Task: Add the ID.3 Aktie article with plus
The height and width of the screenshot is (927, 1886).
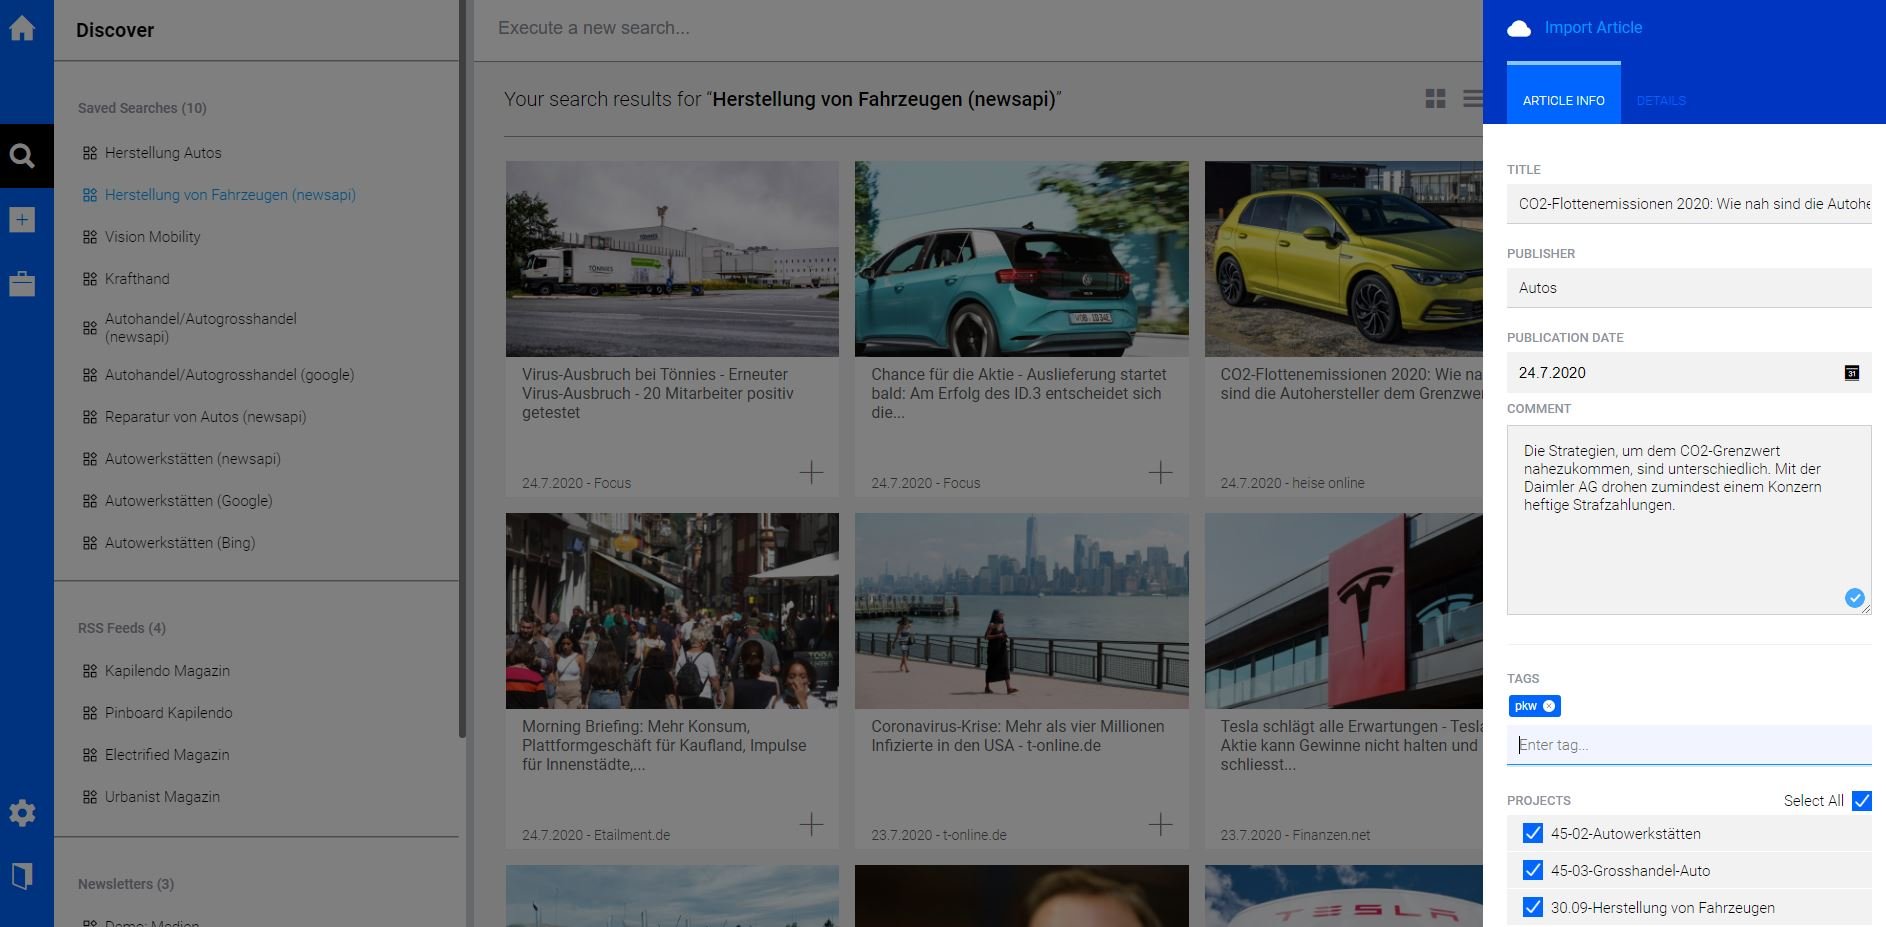Action: 1160,472
